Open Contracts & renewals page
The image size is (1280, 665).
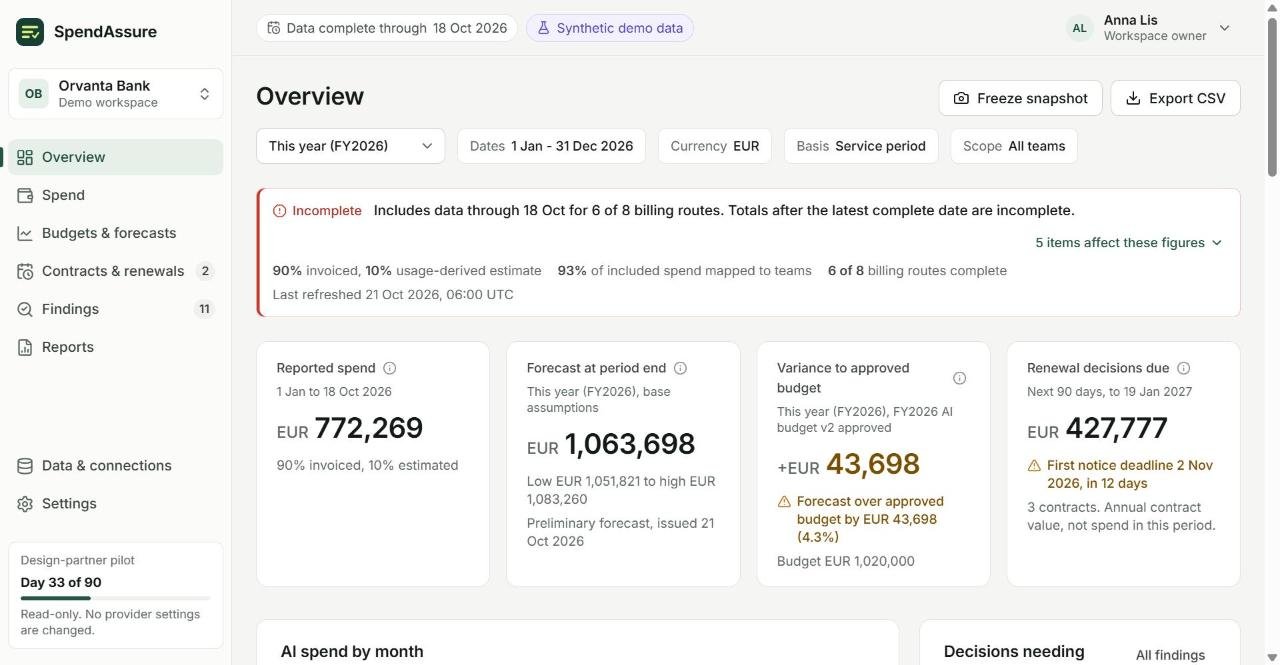tap(116, 271)
